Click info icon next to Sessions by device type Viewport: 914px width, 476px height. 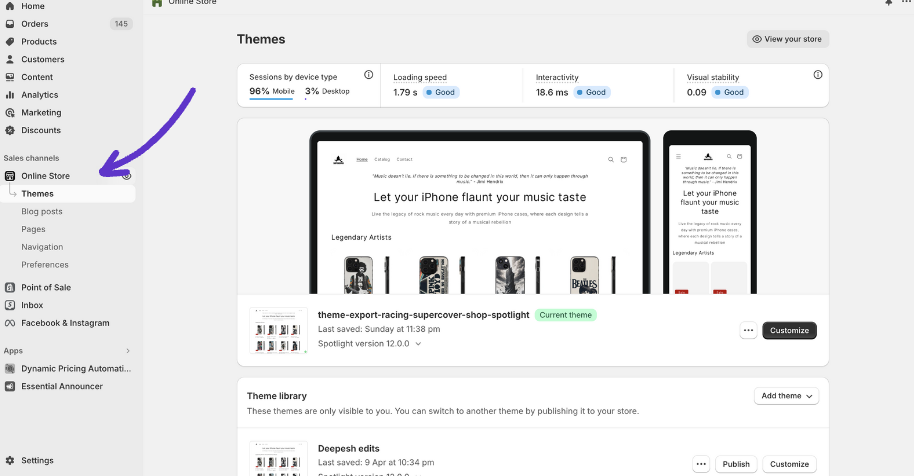pyautogui.click(x=368, y=75)
